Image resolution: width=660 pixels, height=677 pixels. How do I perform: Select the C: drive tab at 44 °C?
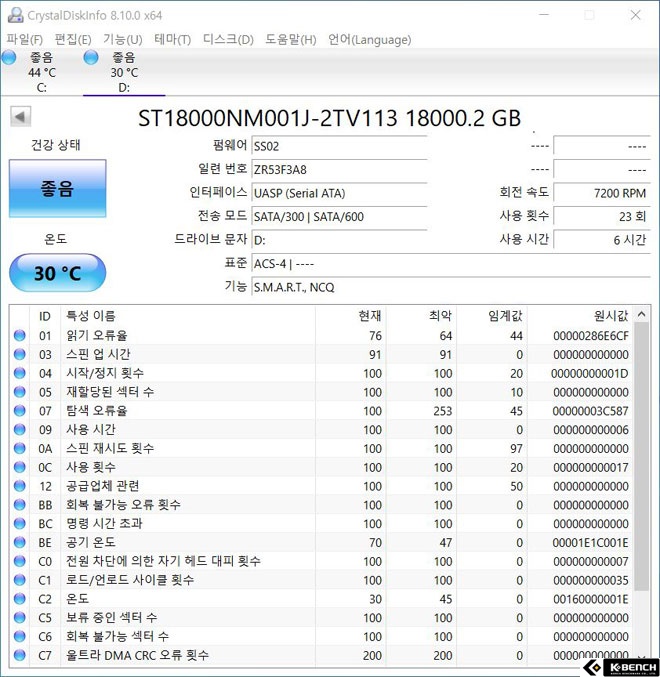click(41, 72)
